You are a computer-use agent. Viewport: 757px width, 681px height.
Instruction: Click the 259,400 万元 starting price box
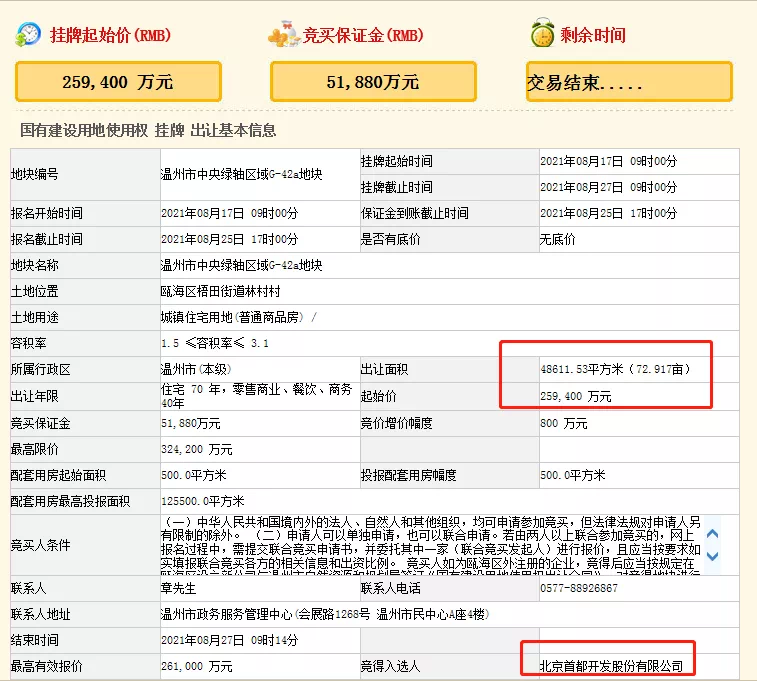click(118, 82)
